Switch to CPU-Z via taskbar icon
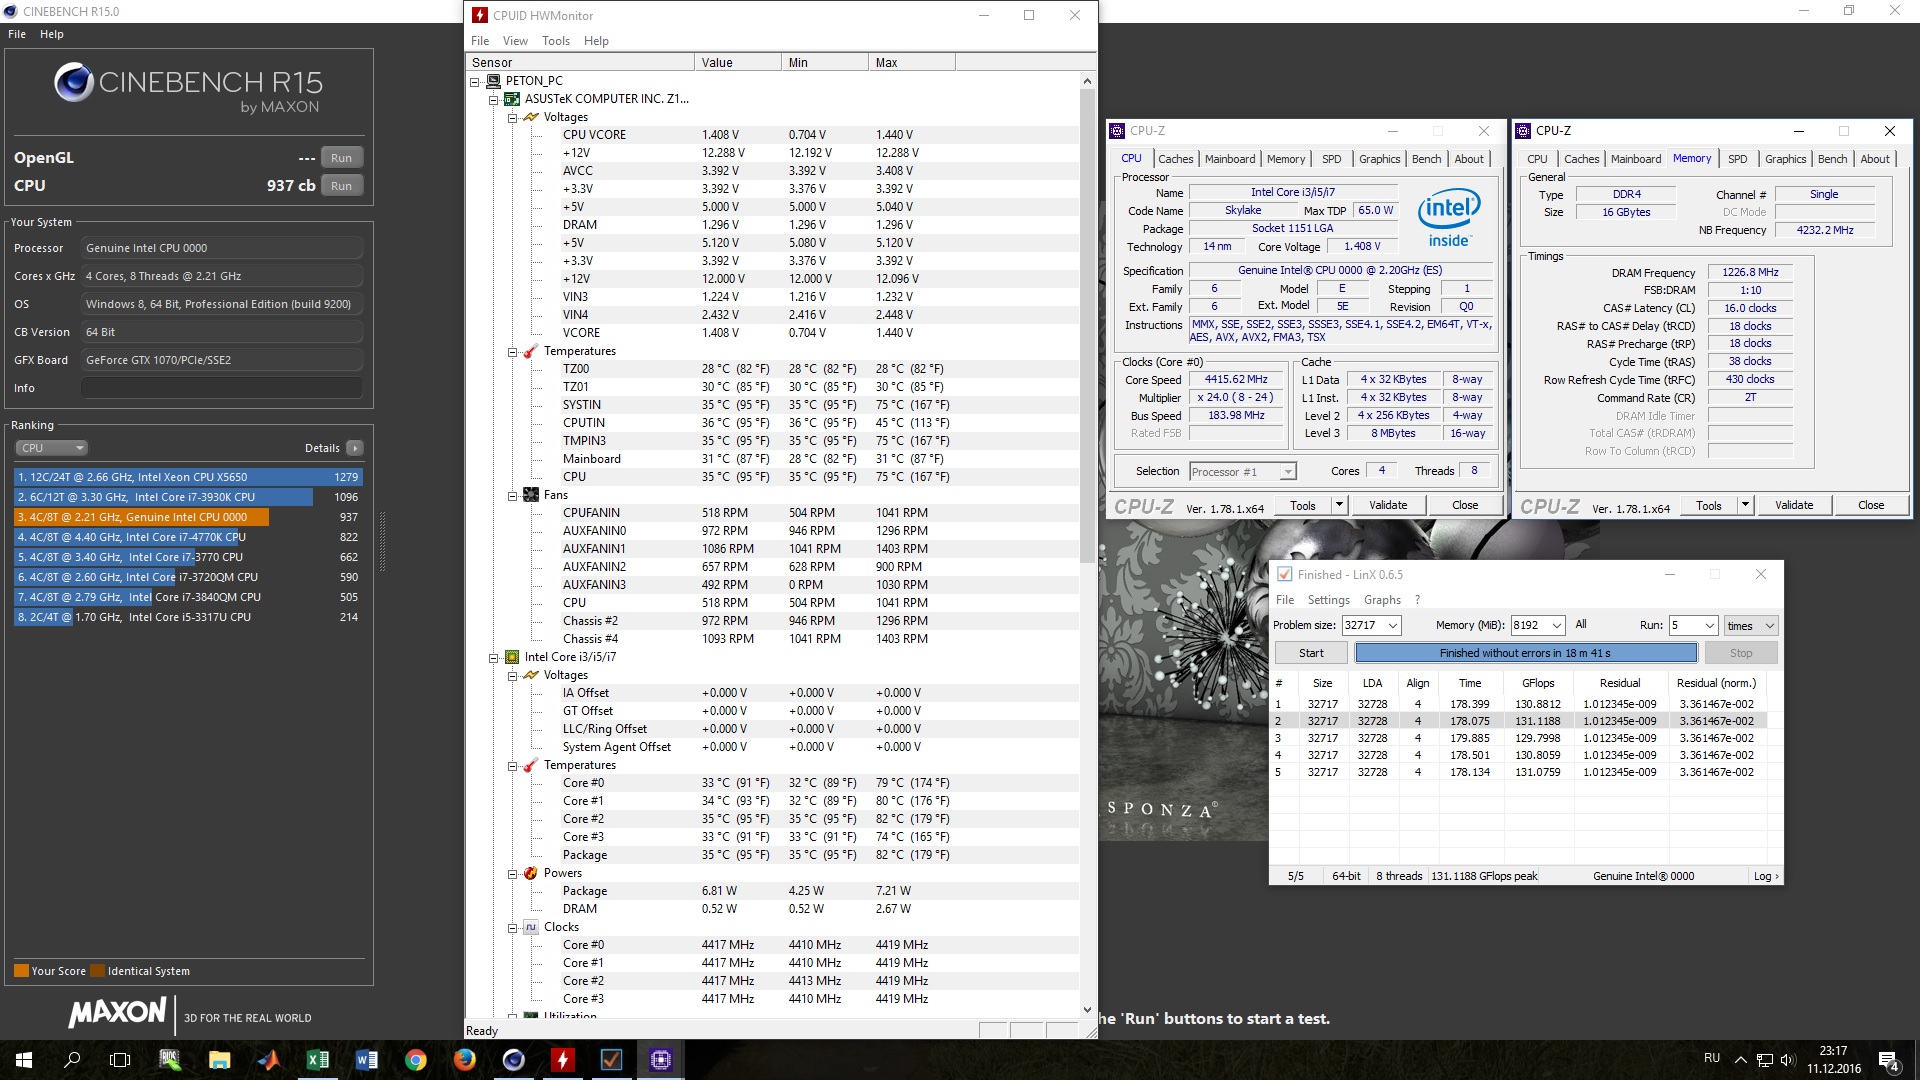 (660, 1060)
